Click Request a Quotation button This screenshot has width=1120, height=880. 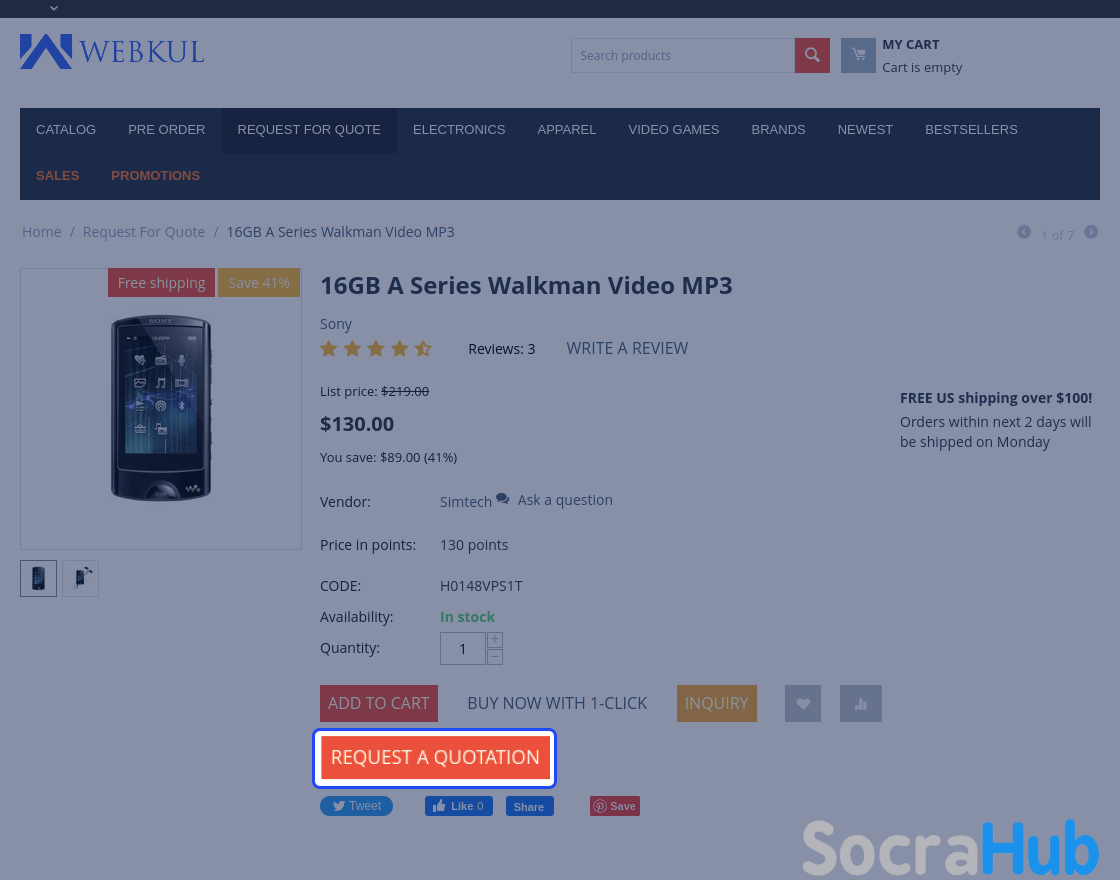pyautogui.click(x=435, y=758)
